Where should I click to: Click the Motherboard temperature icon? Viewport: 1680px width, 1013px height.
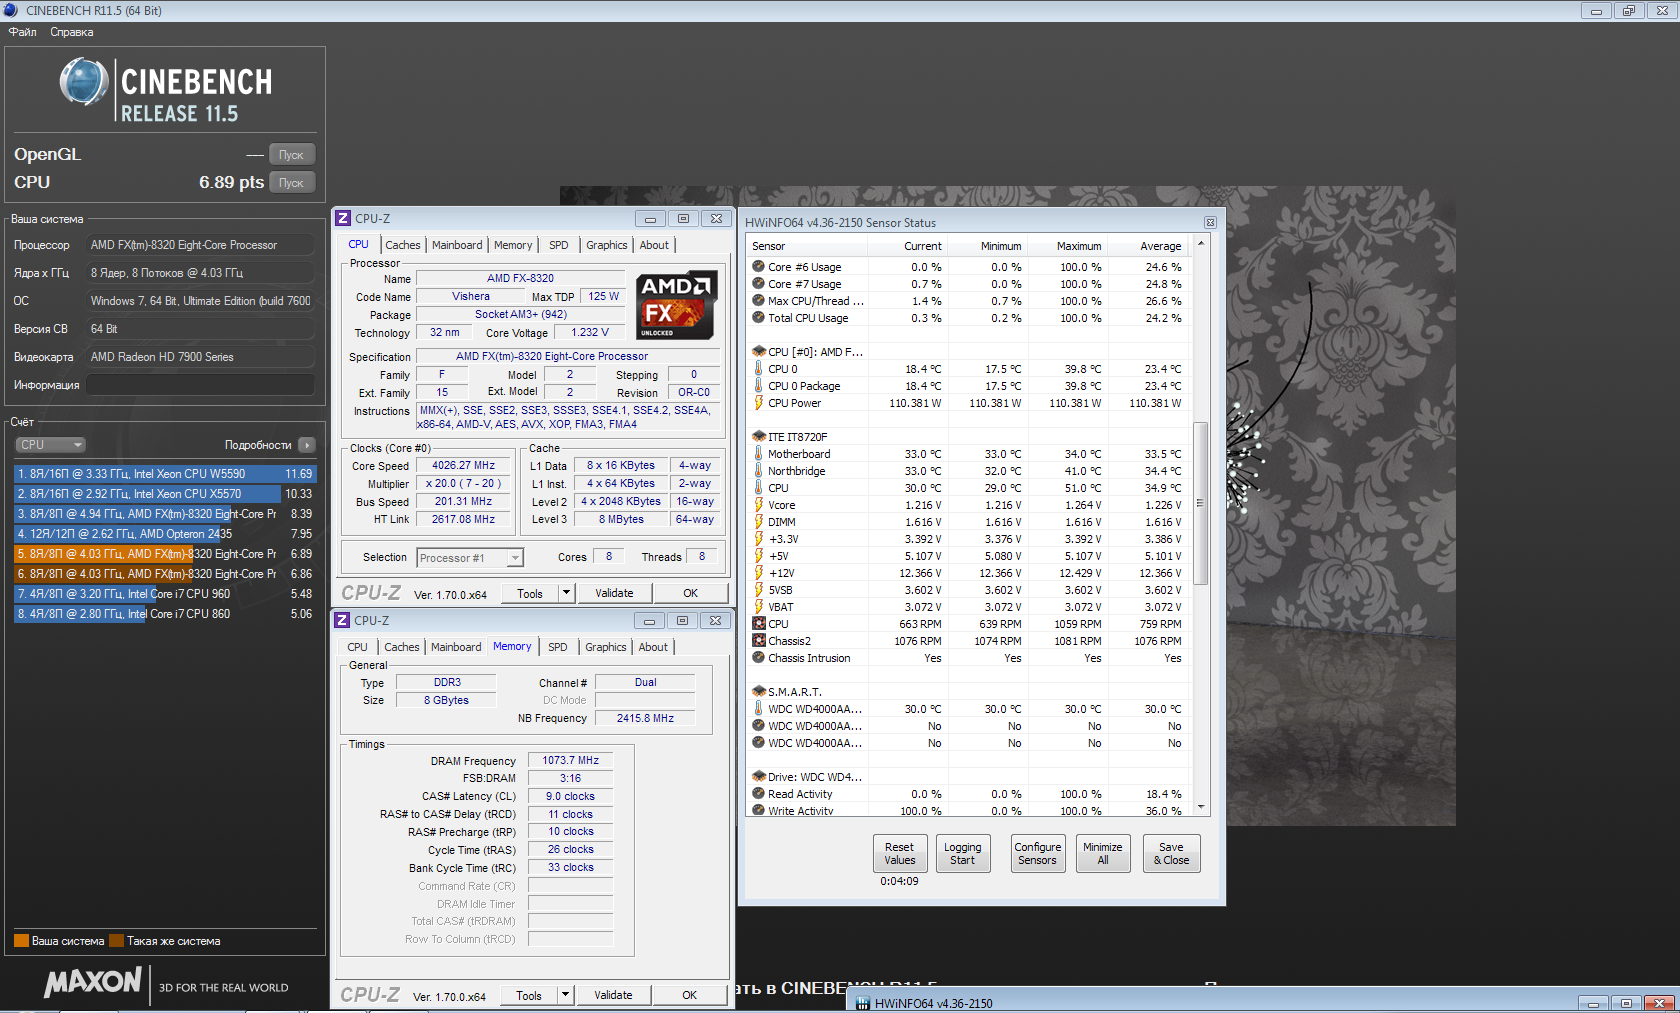(758, 454)
